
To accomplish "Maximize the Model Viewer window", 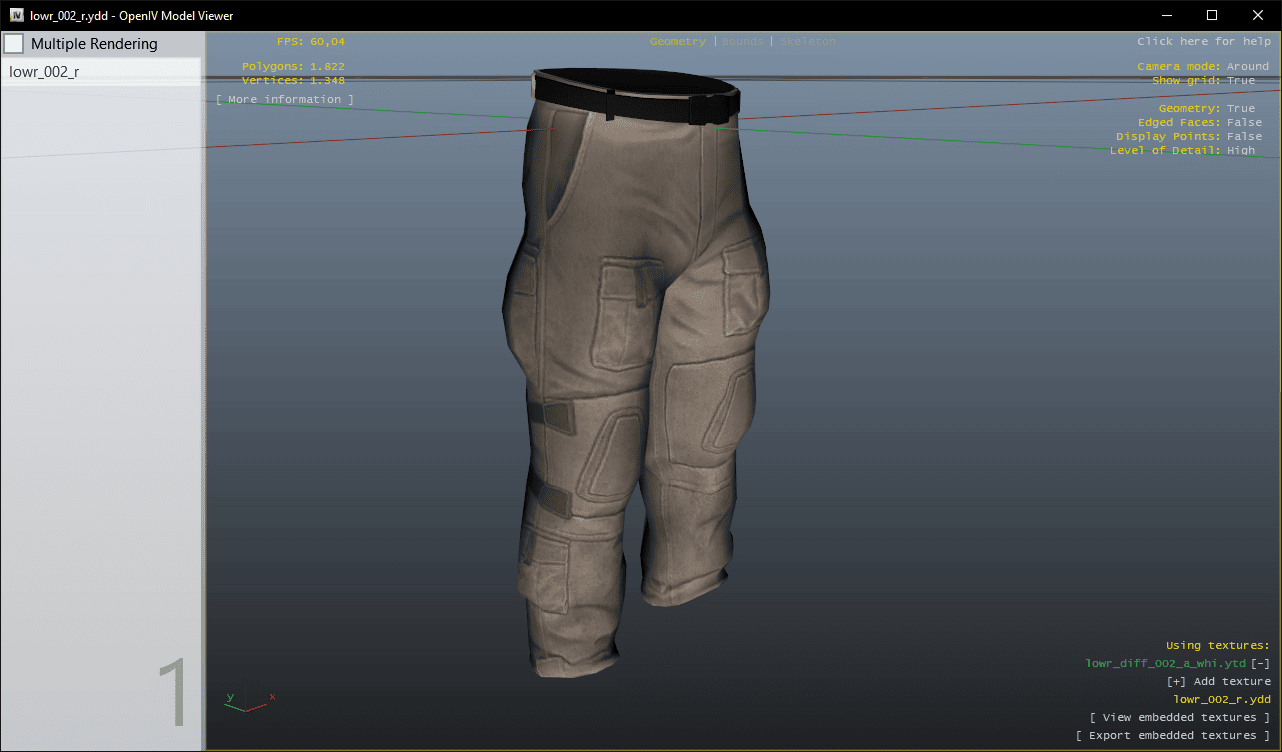I will coord(1212,16).
